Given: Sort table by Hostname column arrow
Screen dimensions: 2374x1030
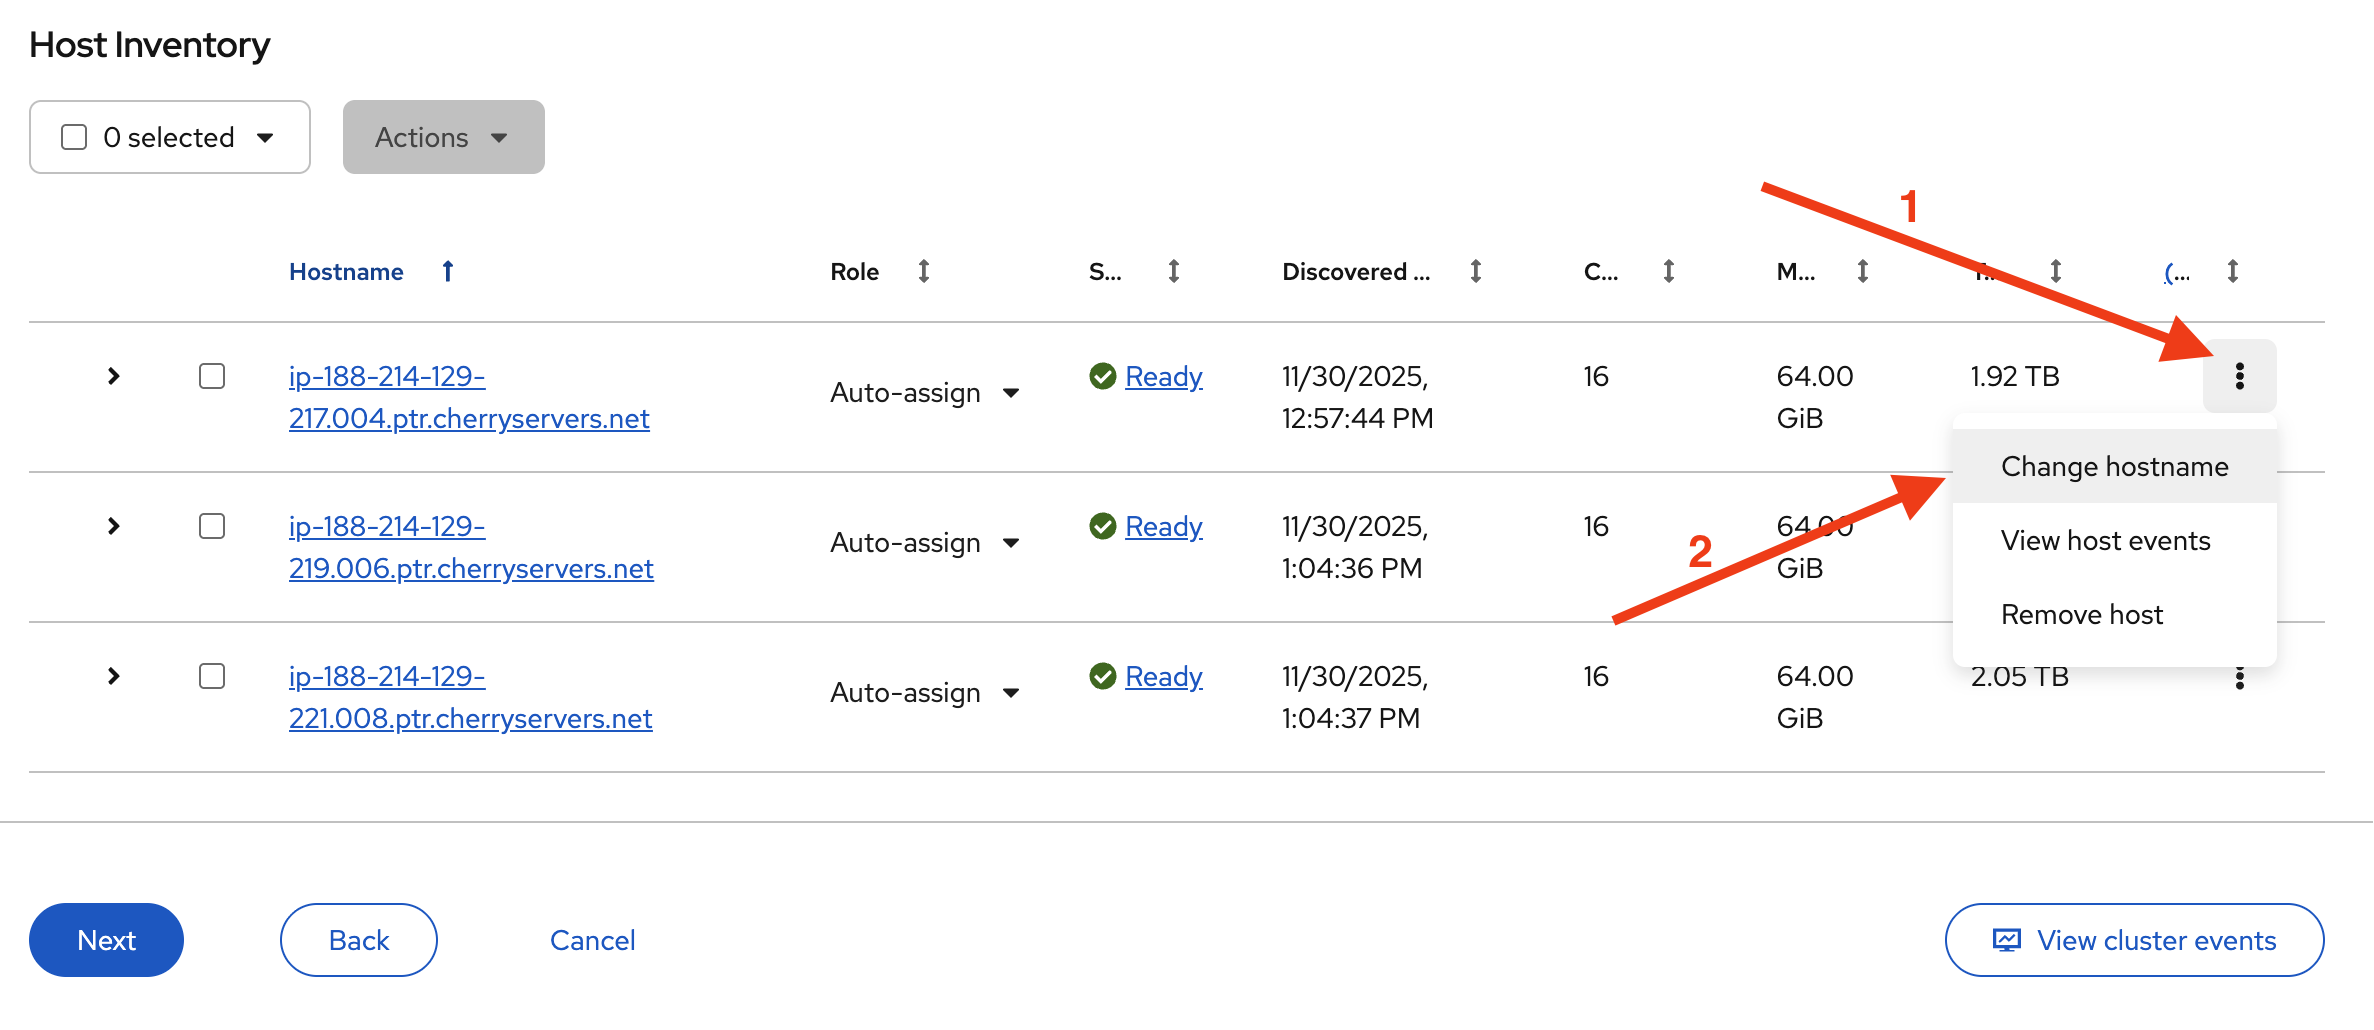Looking at the screenshot, I should coord(448,271).
